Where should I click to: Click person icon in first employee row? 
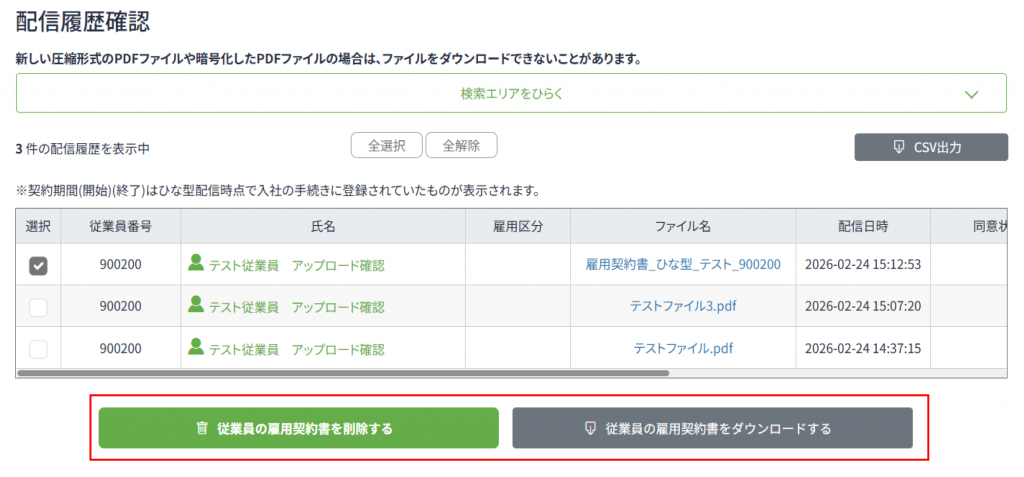point(196,263)
